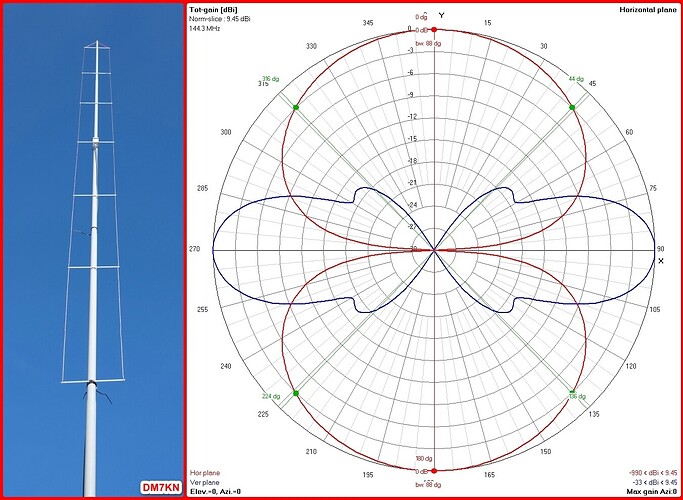The height and width of the screenshot is (500, 683).
Task: Click the 'Horizontal plane' heading
Action: [x=648, y=10]
